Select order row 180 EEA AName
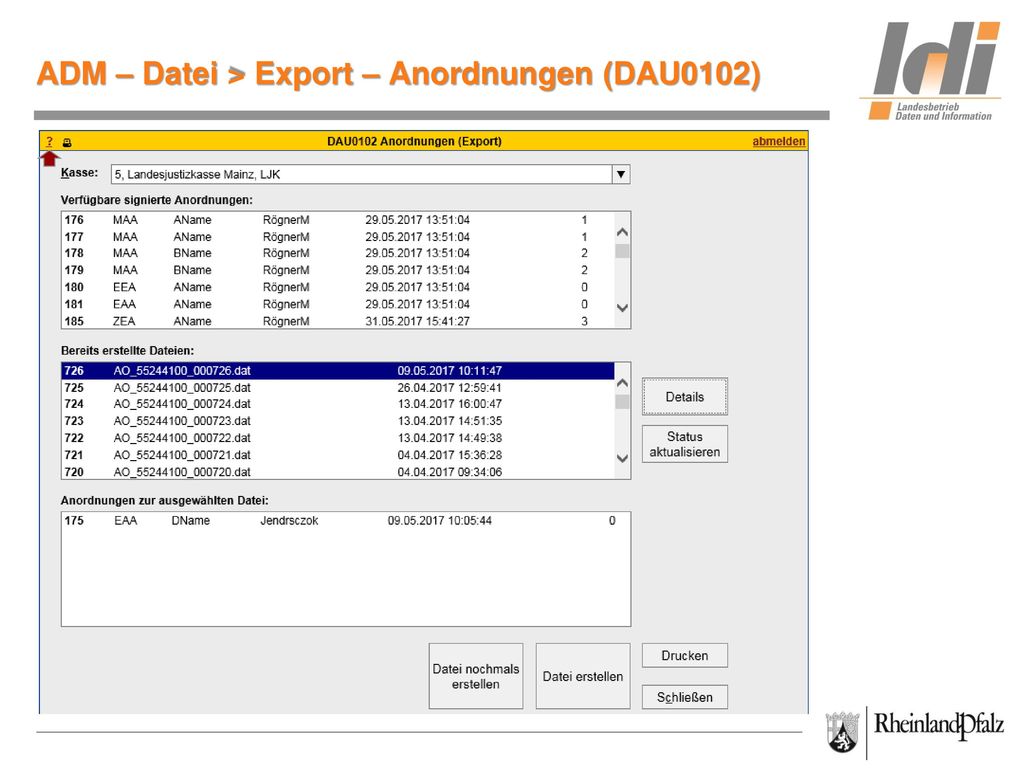 (x=338, y=287)
